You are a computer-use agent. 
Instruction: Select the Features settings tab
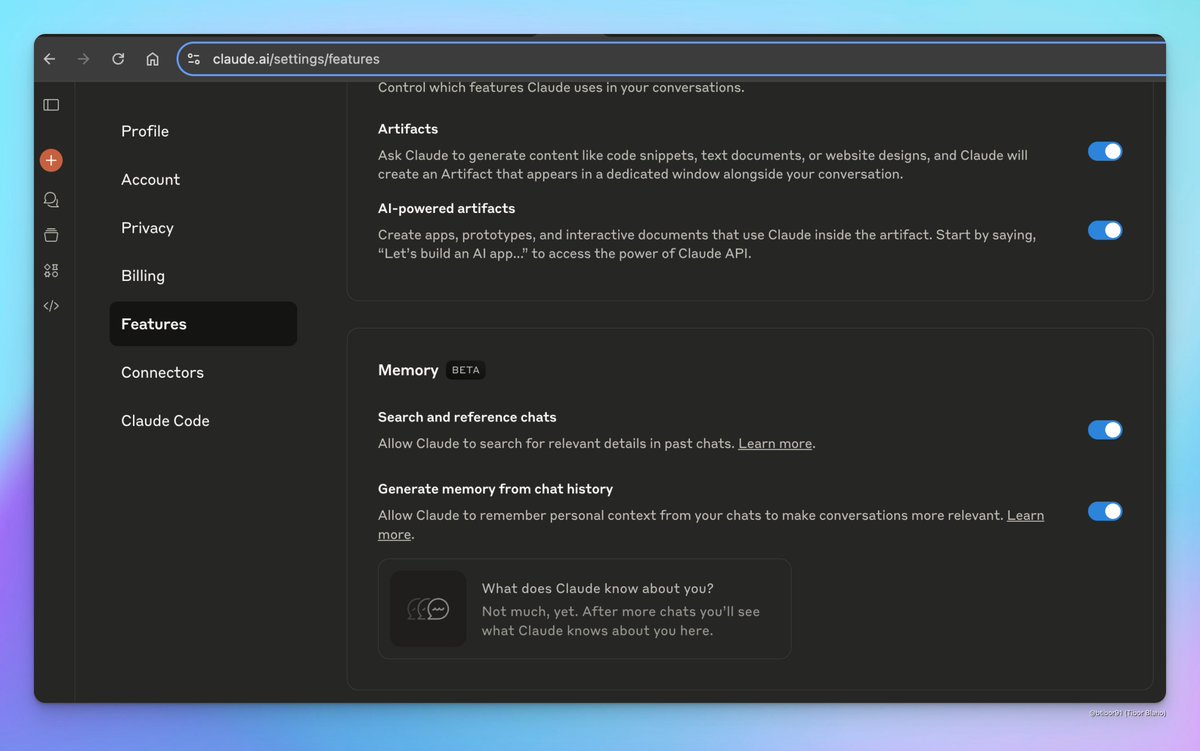[203, 324]
